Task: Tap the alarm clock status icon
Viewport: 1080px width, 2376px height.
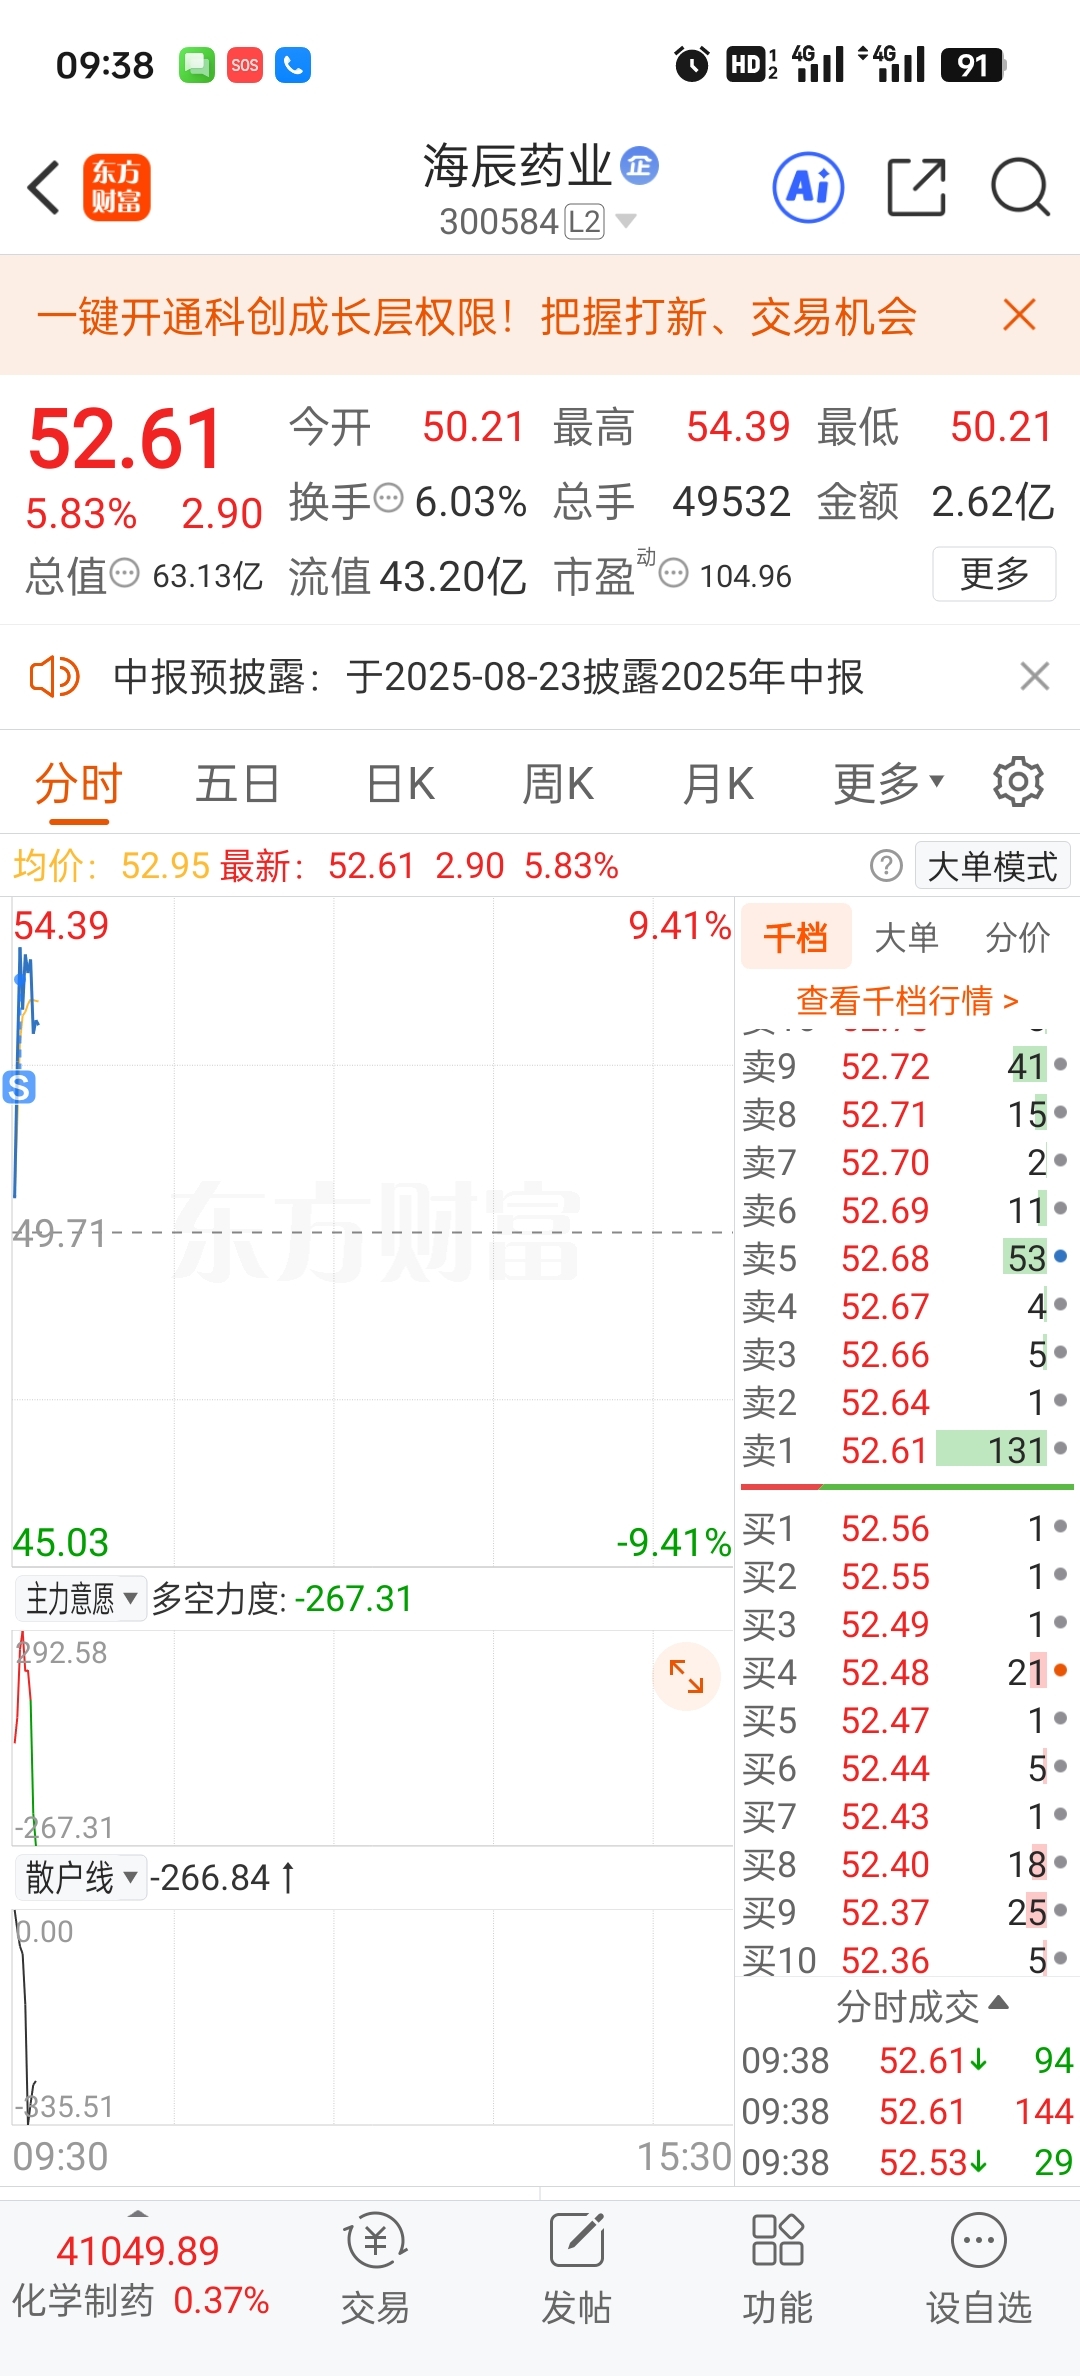Action: [692, 65]
